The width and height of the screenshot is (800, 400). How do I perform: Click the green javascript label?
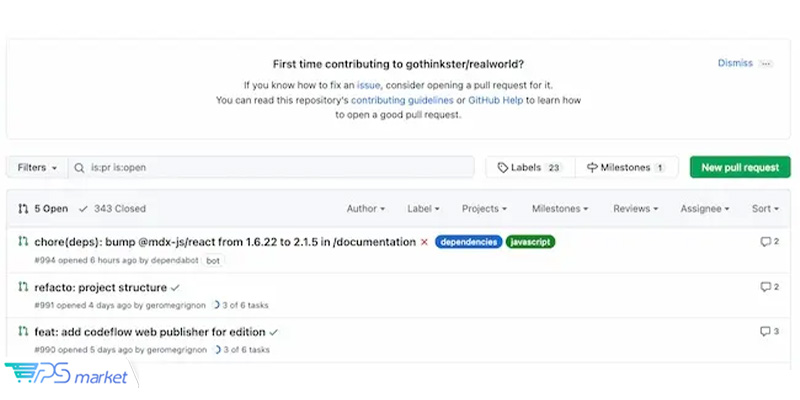531,242
